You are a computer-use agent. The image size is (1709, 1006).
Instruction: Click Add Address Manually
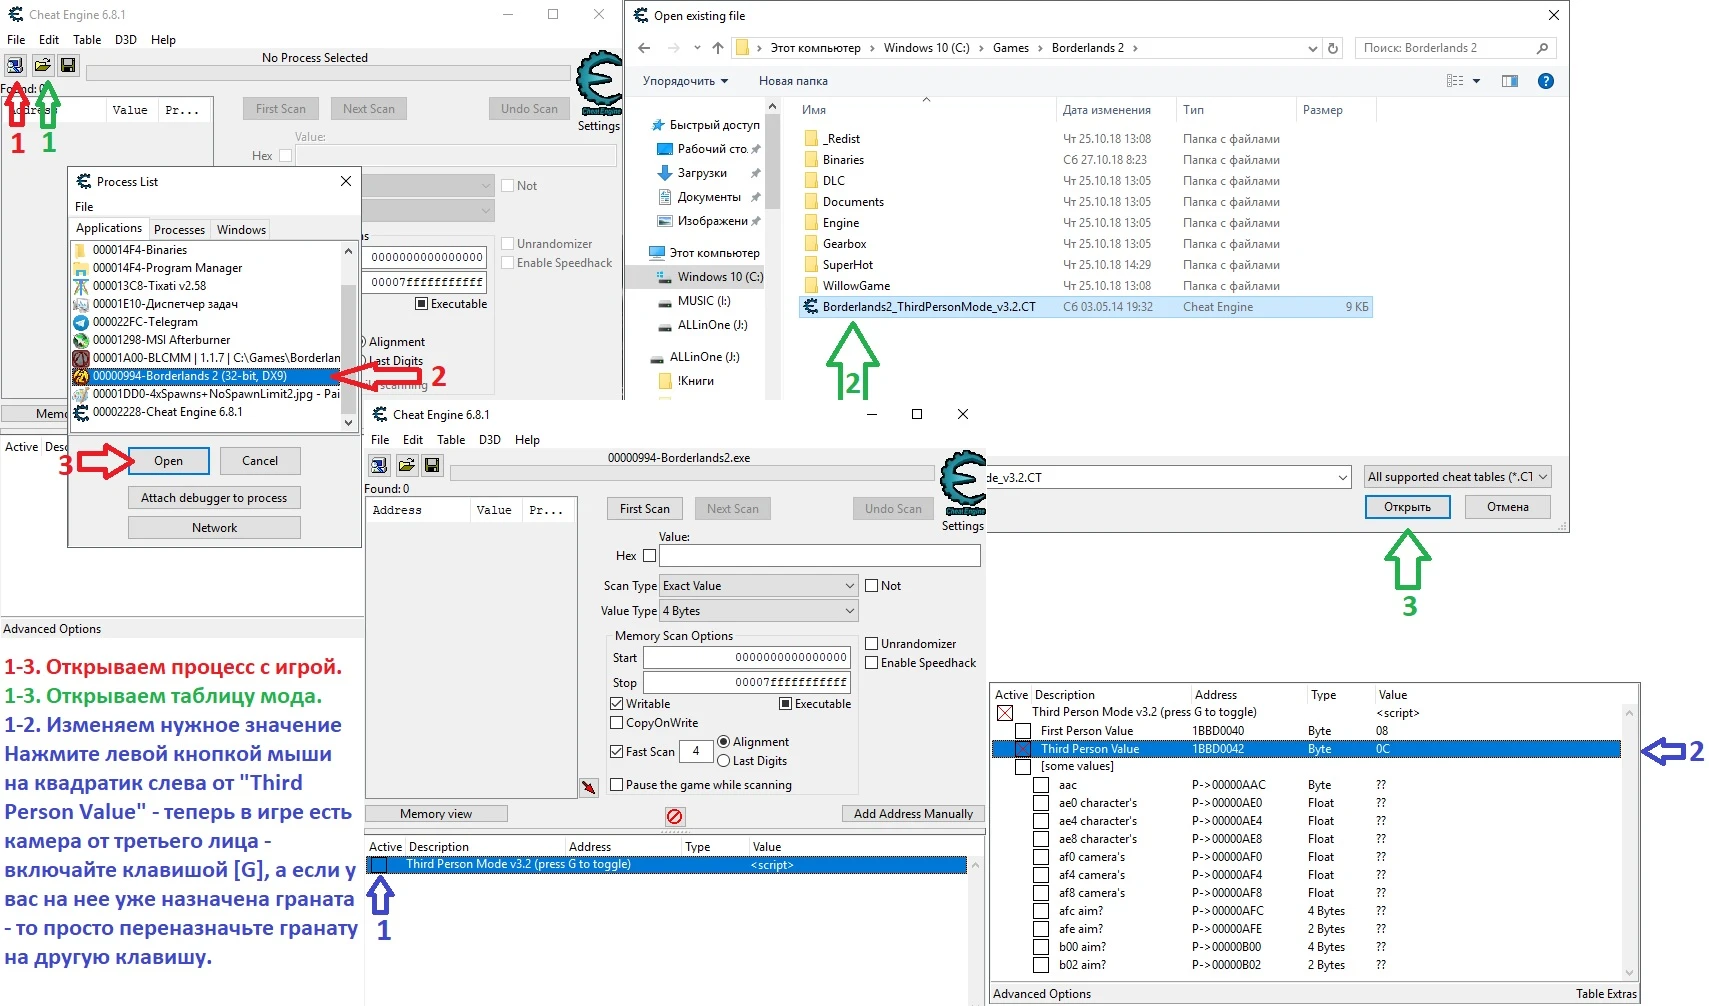point(913,814)
